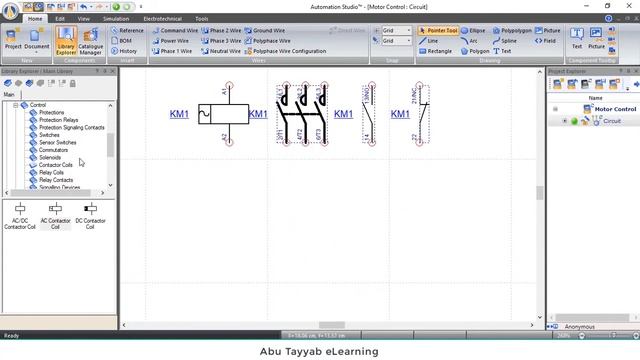Click the library lock icon

tap(73, 83)
